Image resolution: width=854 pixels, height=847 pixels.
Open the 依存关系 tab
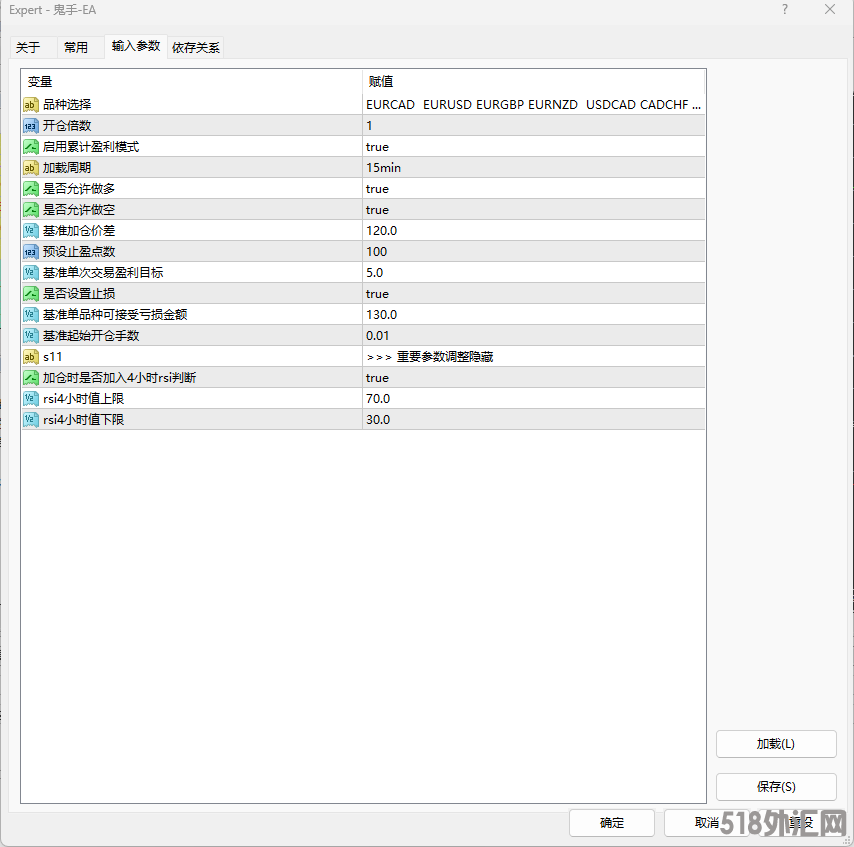[196, 47]
